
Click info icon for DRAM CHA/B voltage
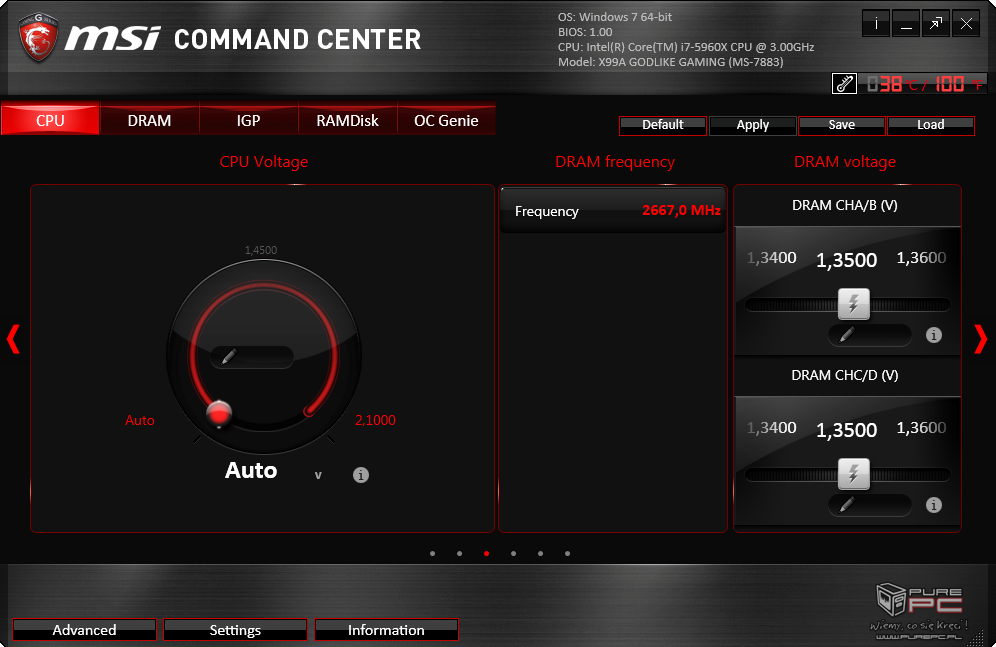click(x=934, y=335)
